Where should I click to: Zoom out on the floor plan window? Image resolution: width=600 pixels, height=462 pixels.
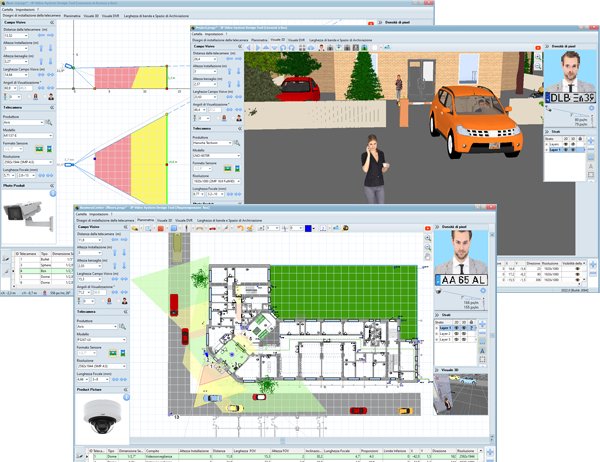[x=428, y=247]
